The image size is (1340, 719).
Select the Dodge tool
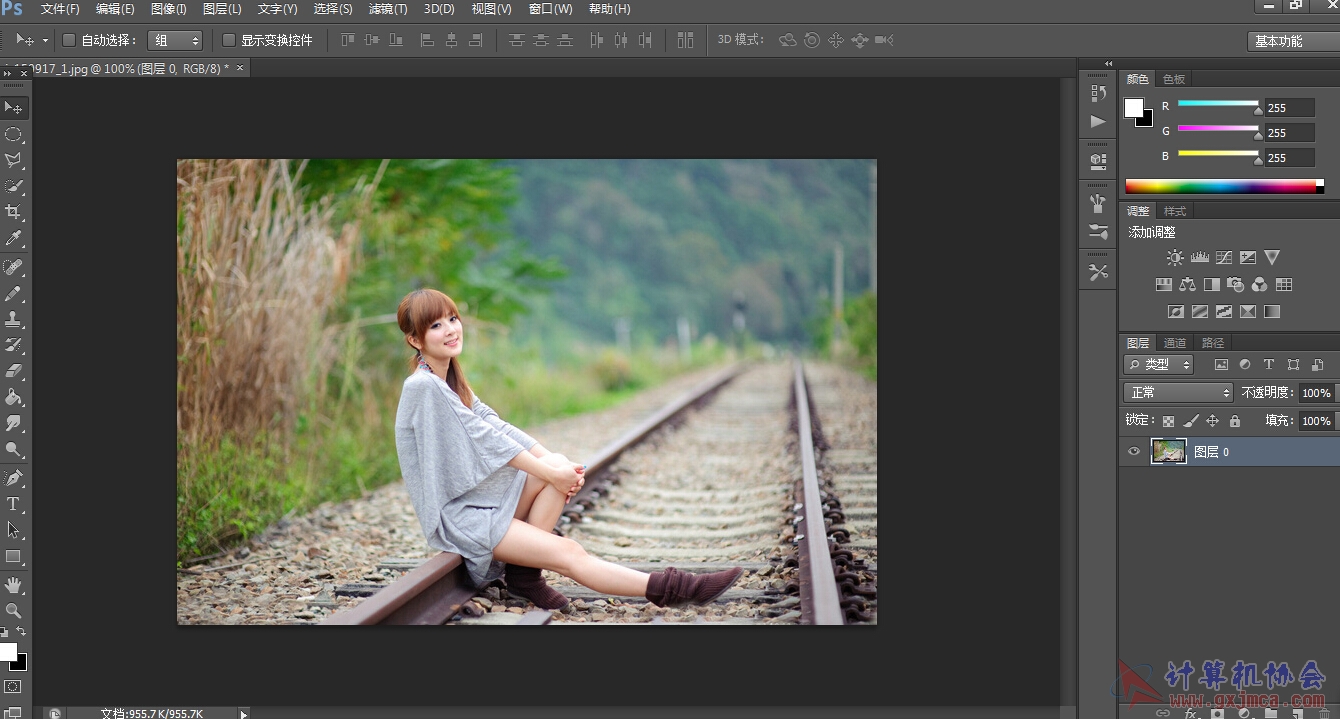pos(14,449)
